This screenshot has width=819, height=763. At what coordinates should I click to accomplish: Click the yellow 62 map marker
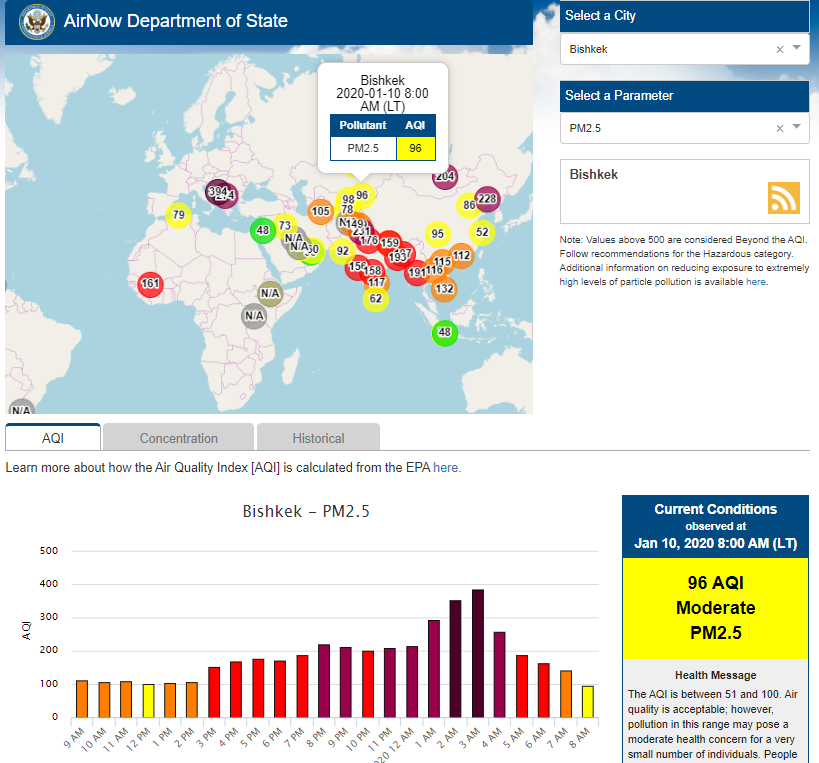pos(375,299)
